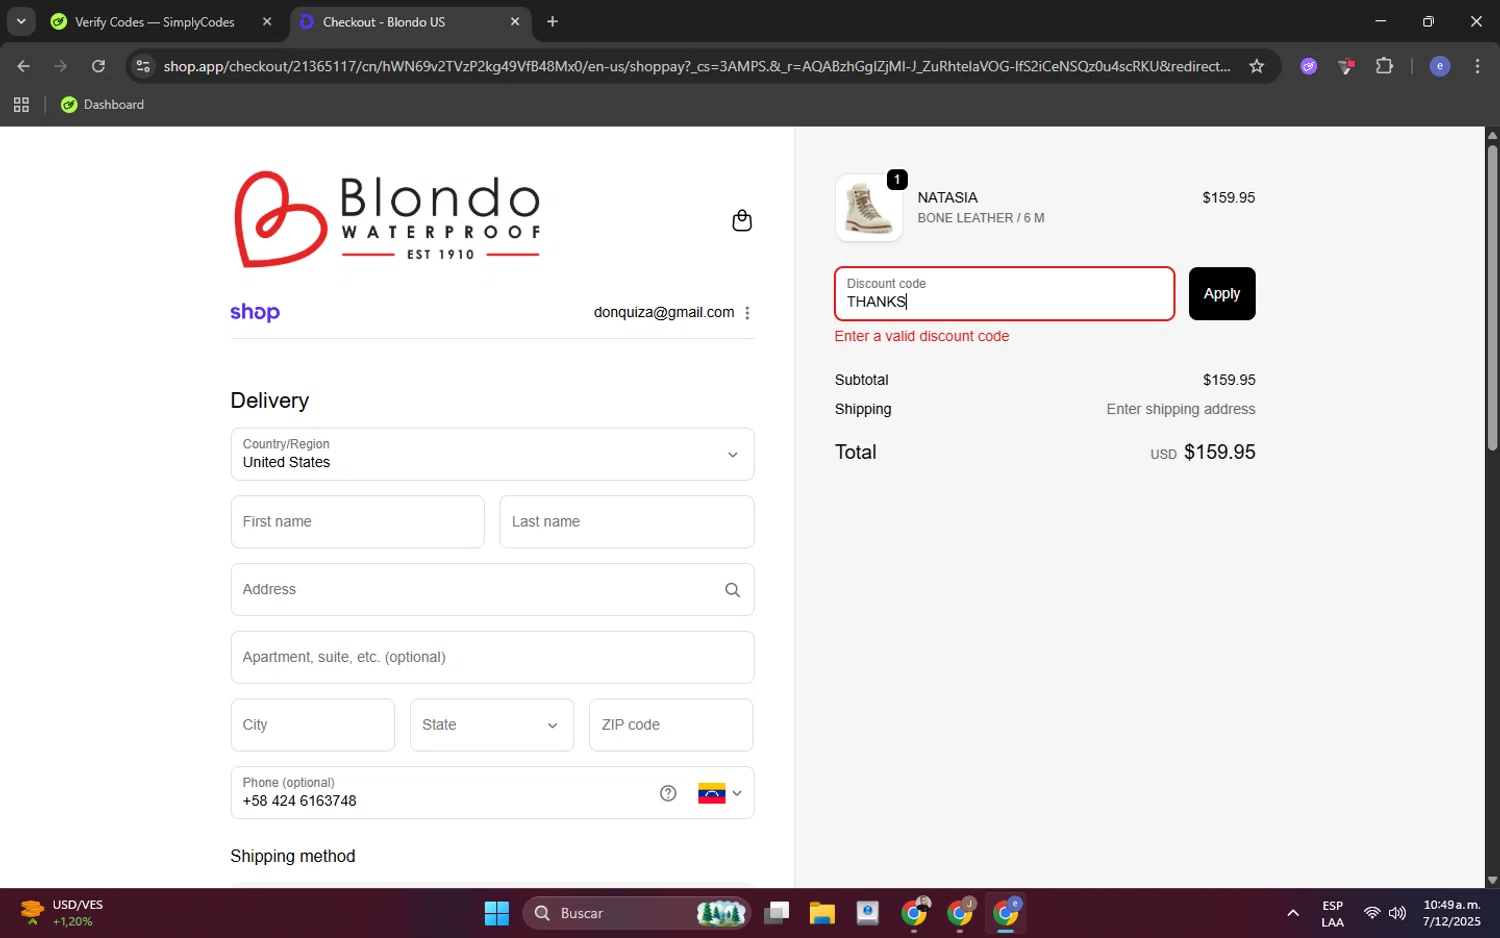Click the red extension icon in toolbar
This screenshot has width=1500, height=938.
(1346, 66)
